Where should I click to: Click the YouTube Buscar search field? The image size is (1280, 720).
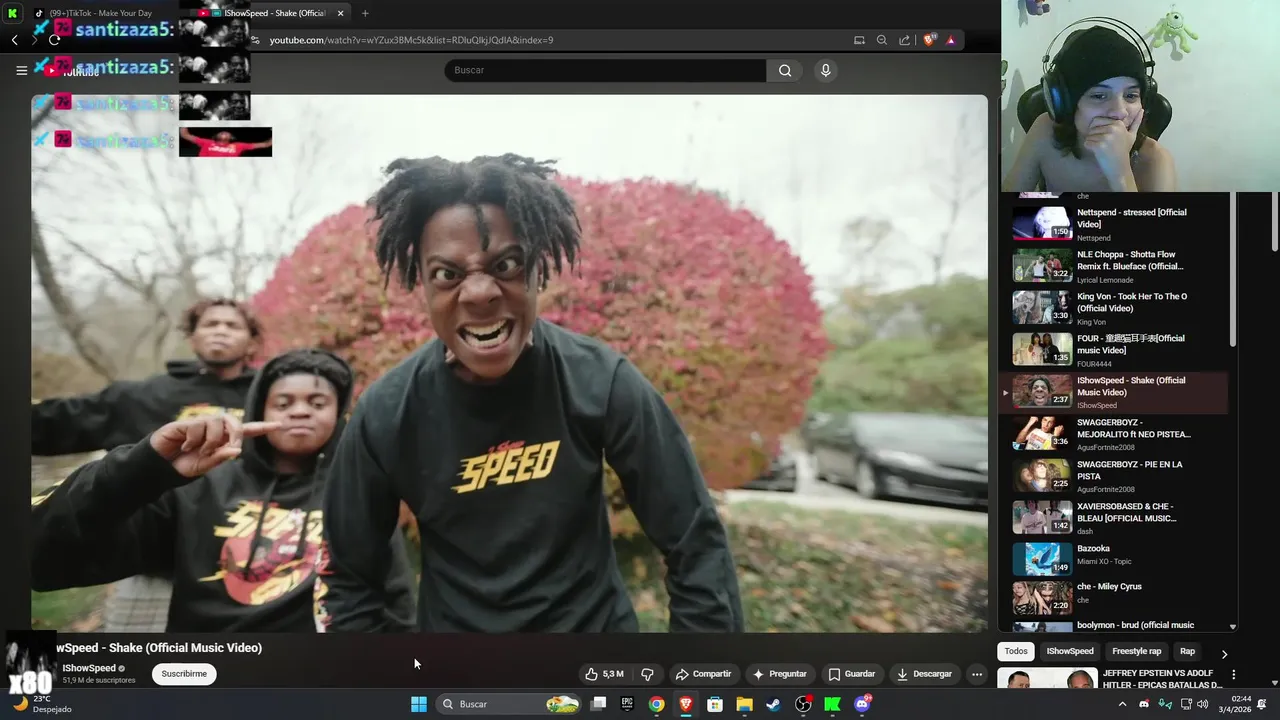[606, 70]
